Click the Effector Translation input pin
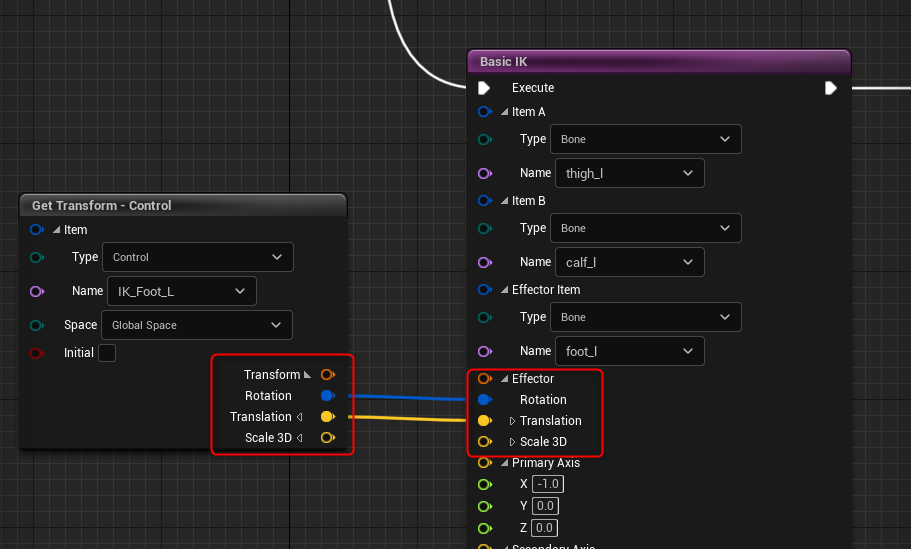The width and height of the screenshot is (911, 549). [x=485, y=420]
